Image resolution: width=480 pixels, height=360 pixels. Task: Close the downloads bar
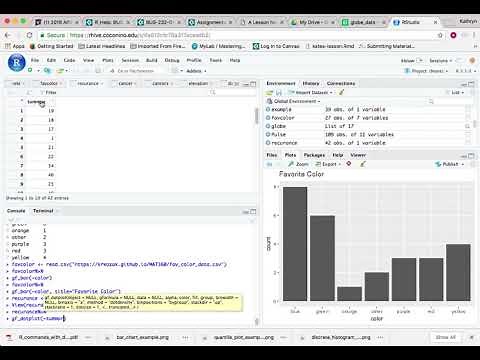471,337
